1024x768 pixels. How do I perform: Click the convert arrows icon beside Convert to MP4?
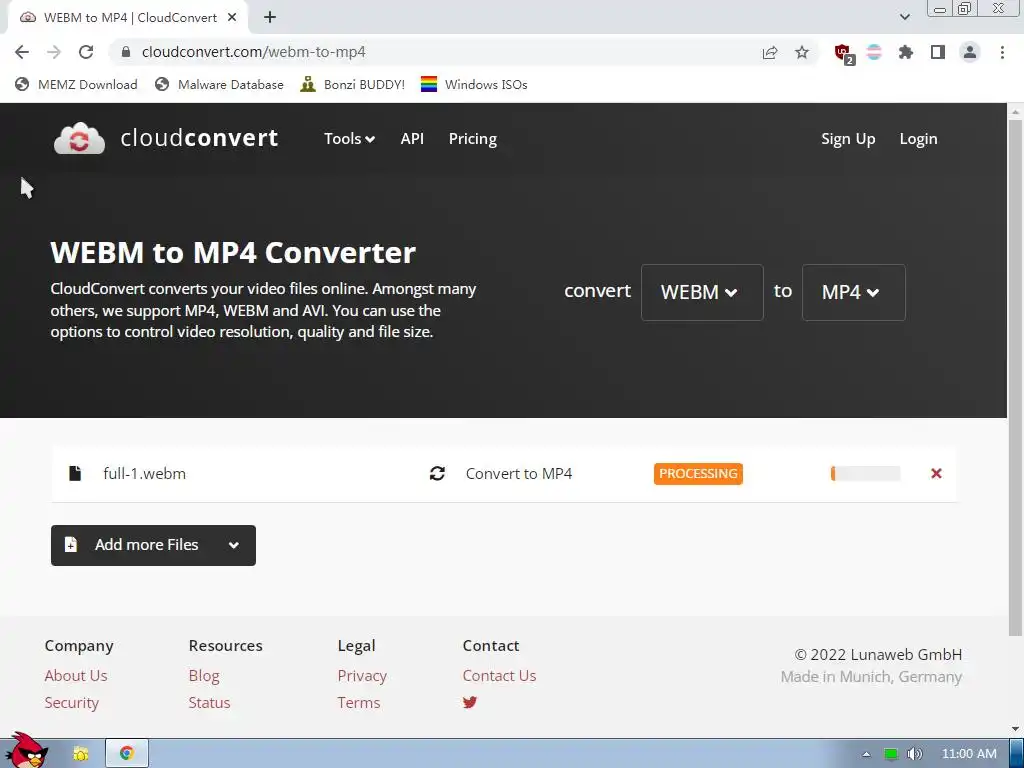437,473
